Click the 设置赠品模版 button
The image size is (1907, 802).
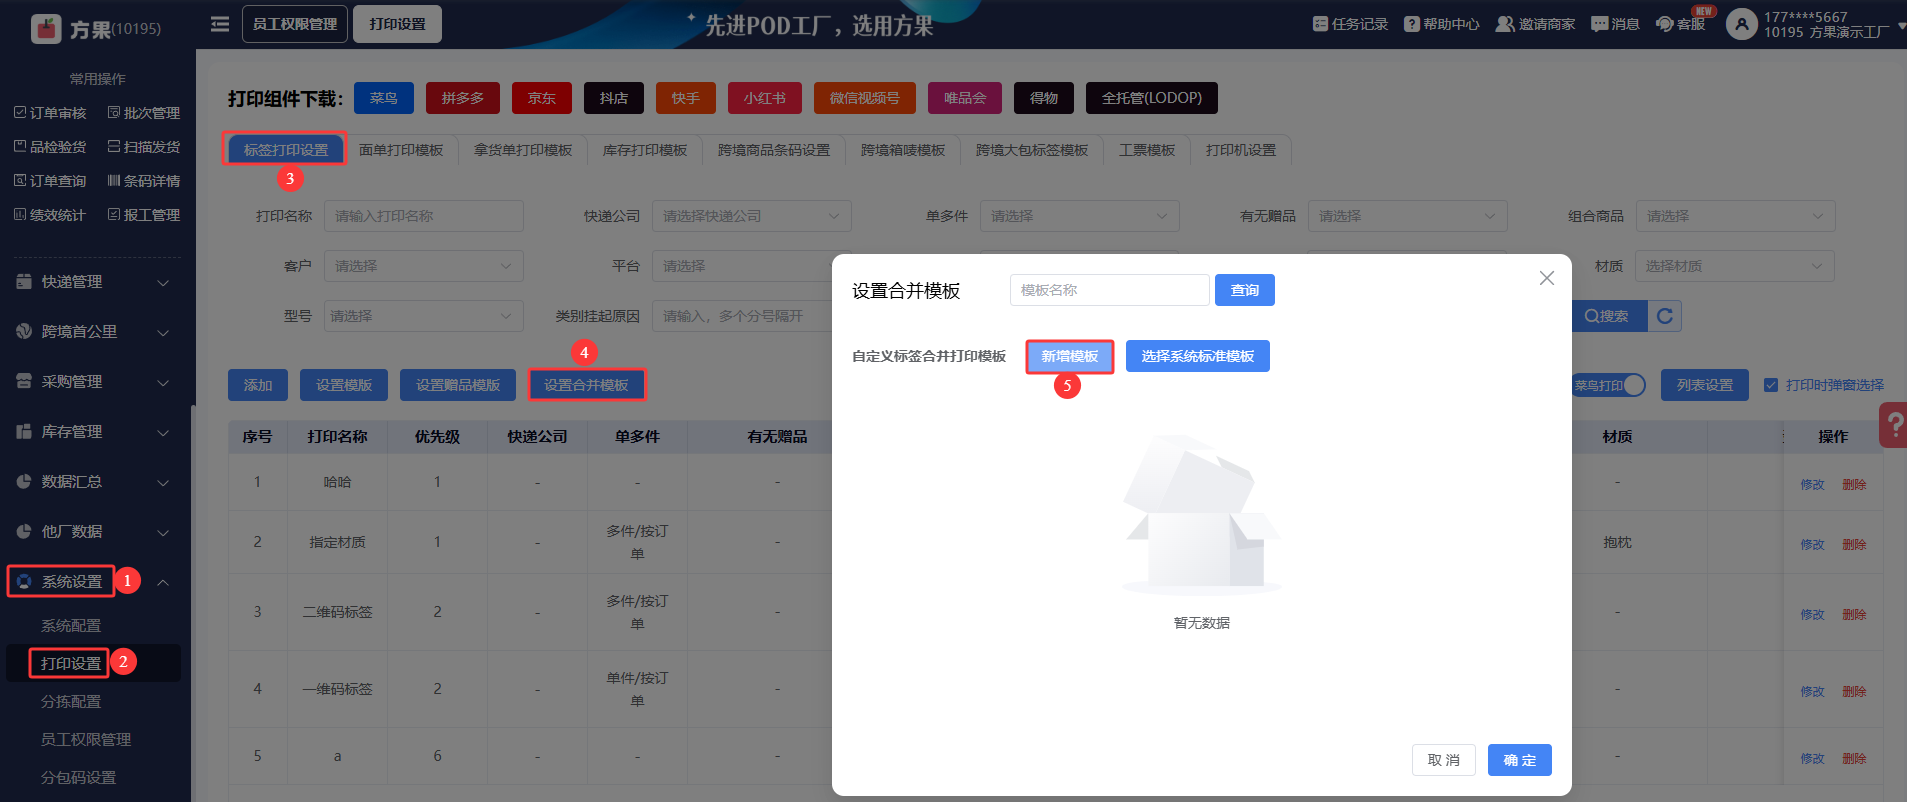[458, 385]
